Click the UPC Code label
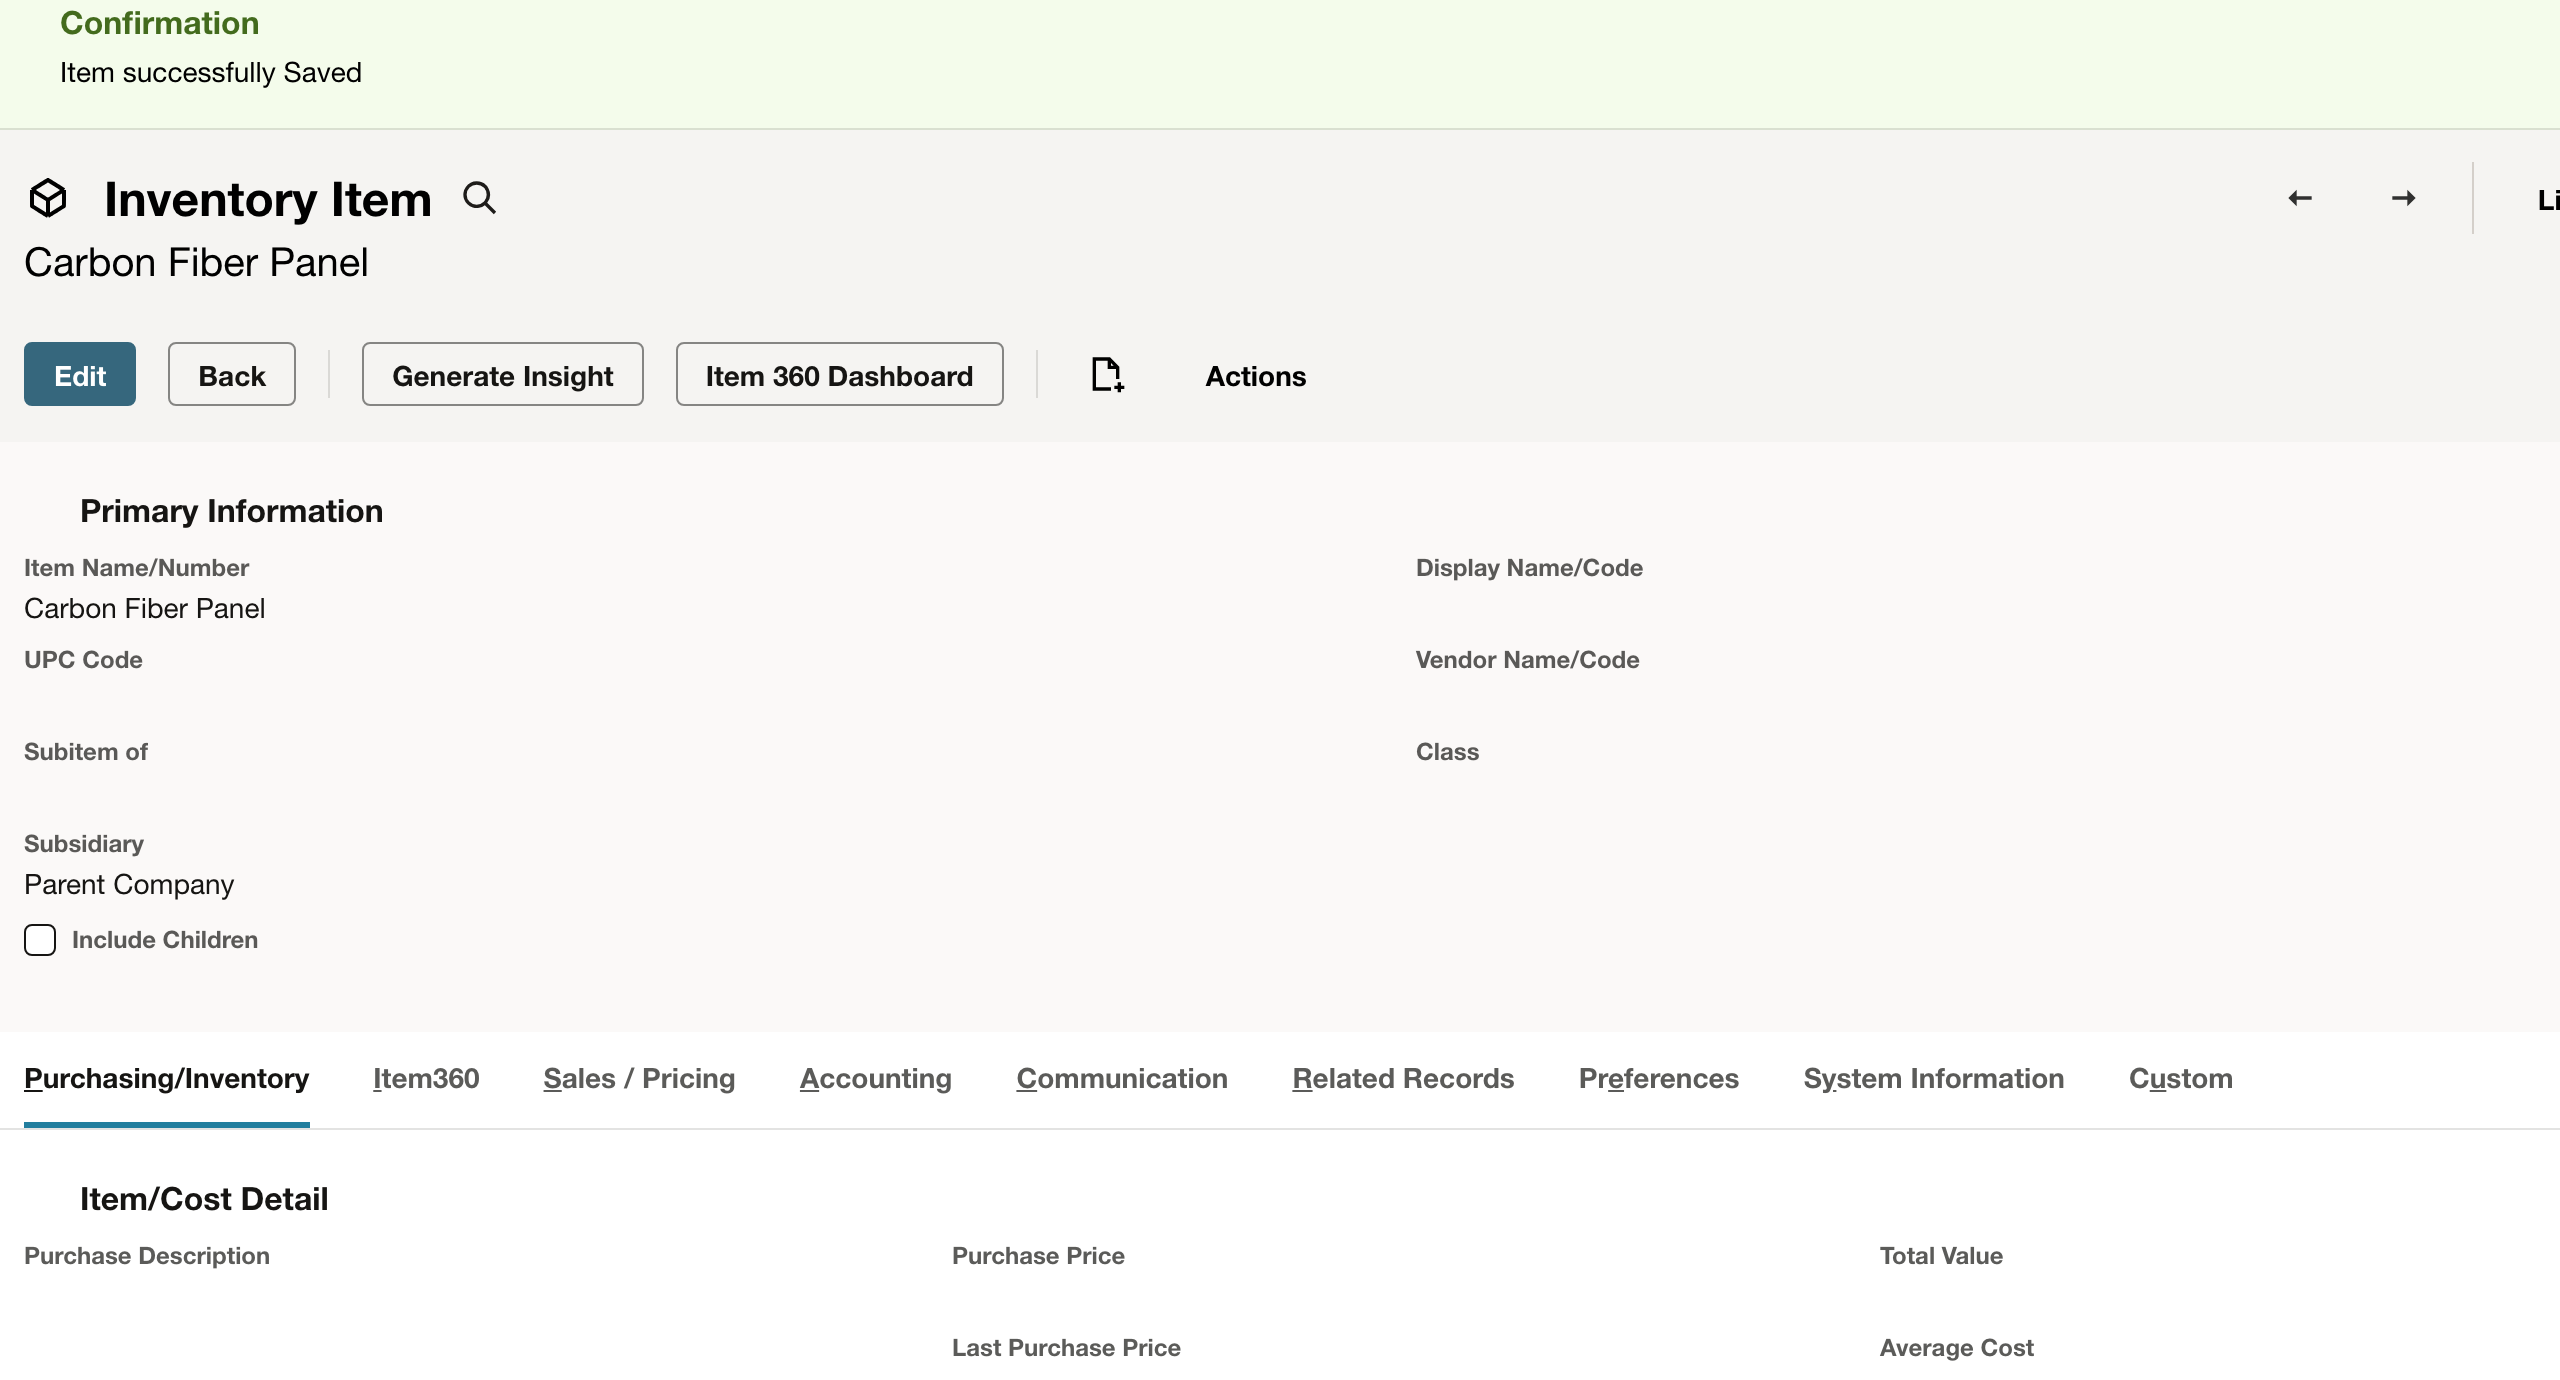The height and width of the screenshot is (1380, 2560). [x=83, y=660]
